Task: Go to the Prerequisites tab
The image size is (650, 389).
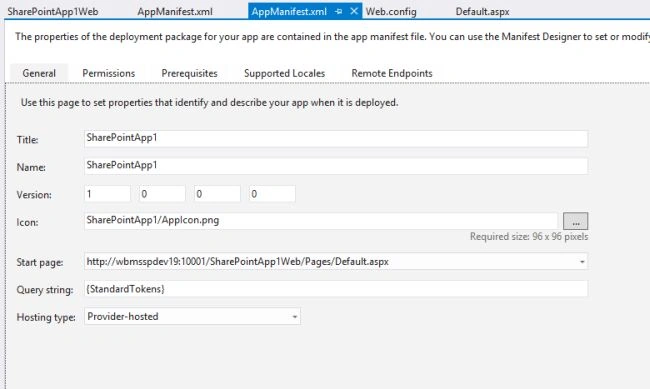Action: (x=189, y=73)
